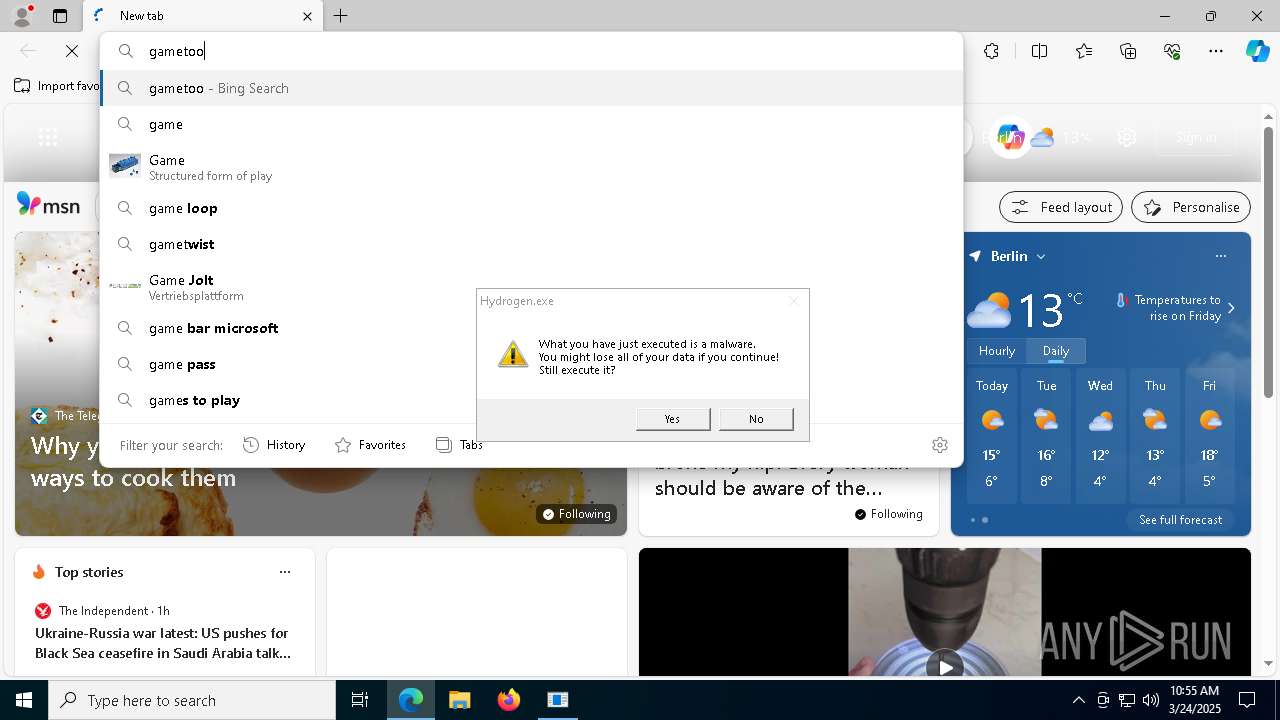
Task: Open the notification center icon
Action: pyautogui.click(x=1247, y=700)
